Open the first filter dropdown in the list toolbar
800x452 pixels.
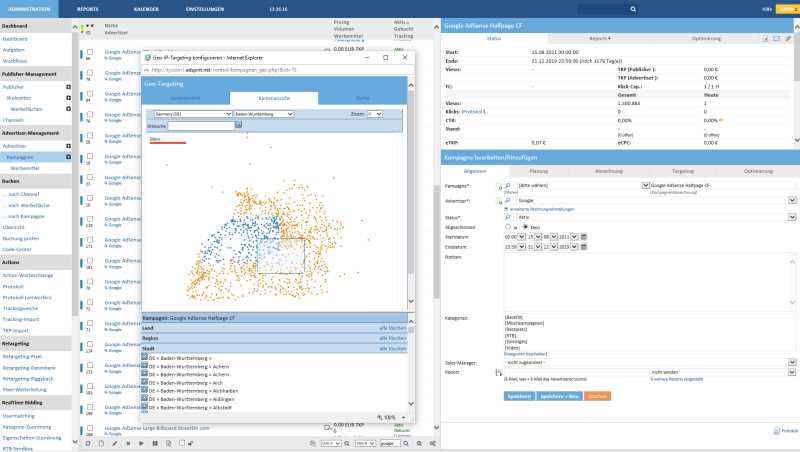point(331,443)
